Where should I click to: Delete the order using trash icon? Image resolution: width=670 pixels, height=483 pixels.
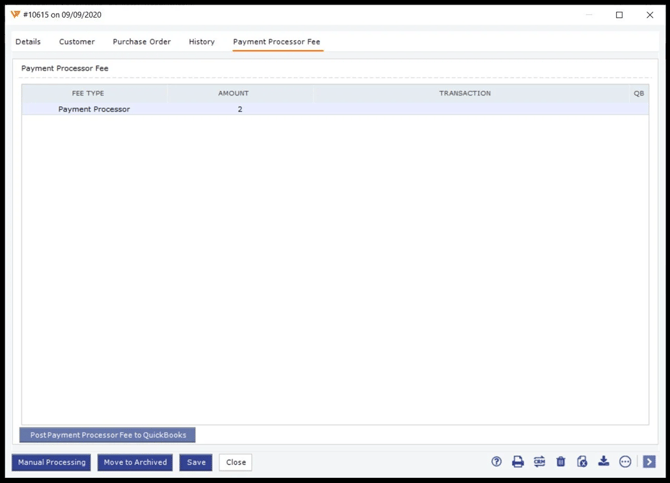[561, 462]
